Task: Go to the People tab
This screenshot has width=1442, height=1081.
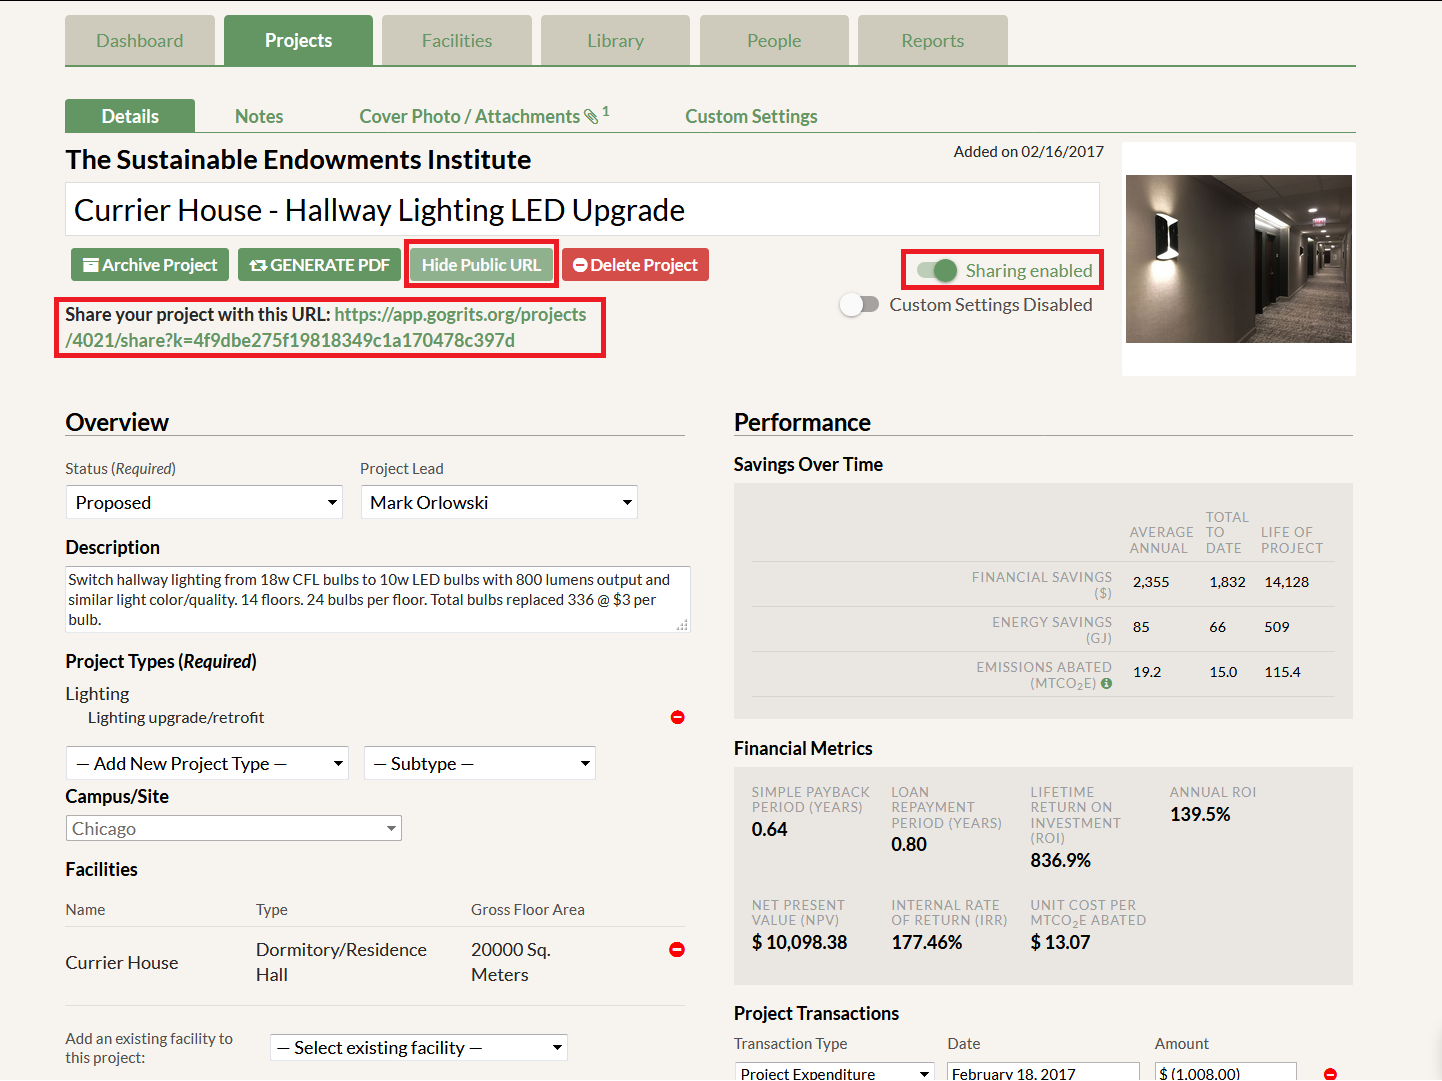Action: pos(774,40)
